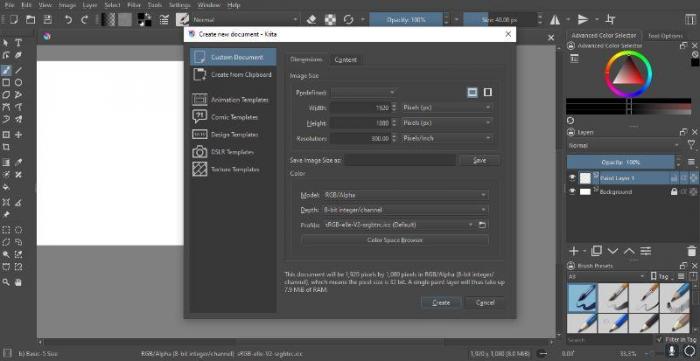Delete layer with trash icon

[692, 251]
